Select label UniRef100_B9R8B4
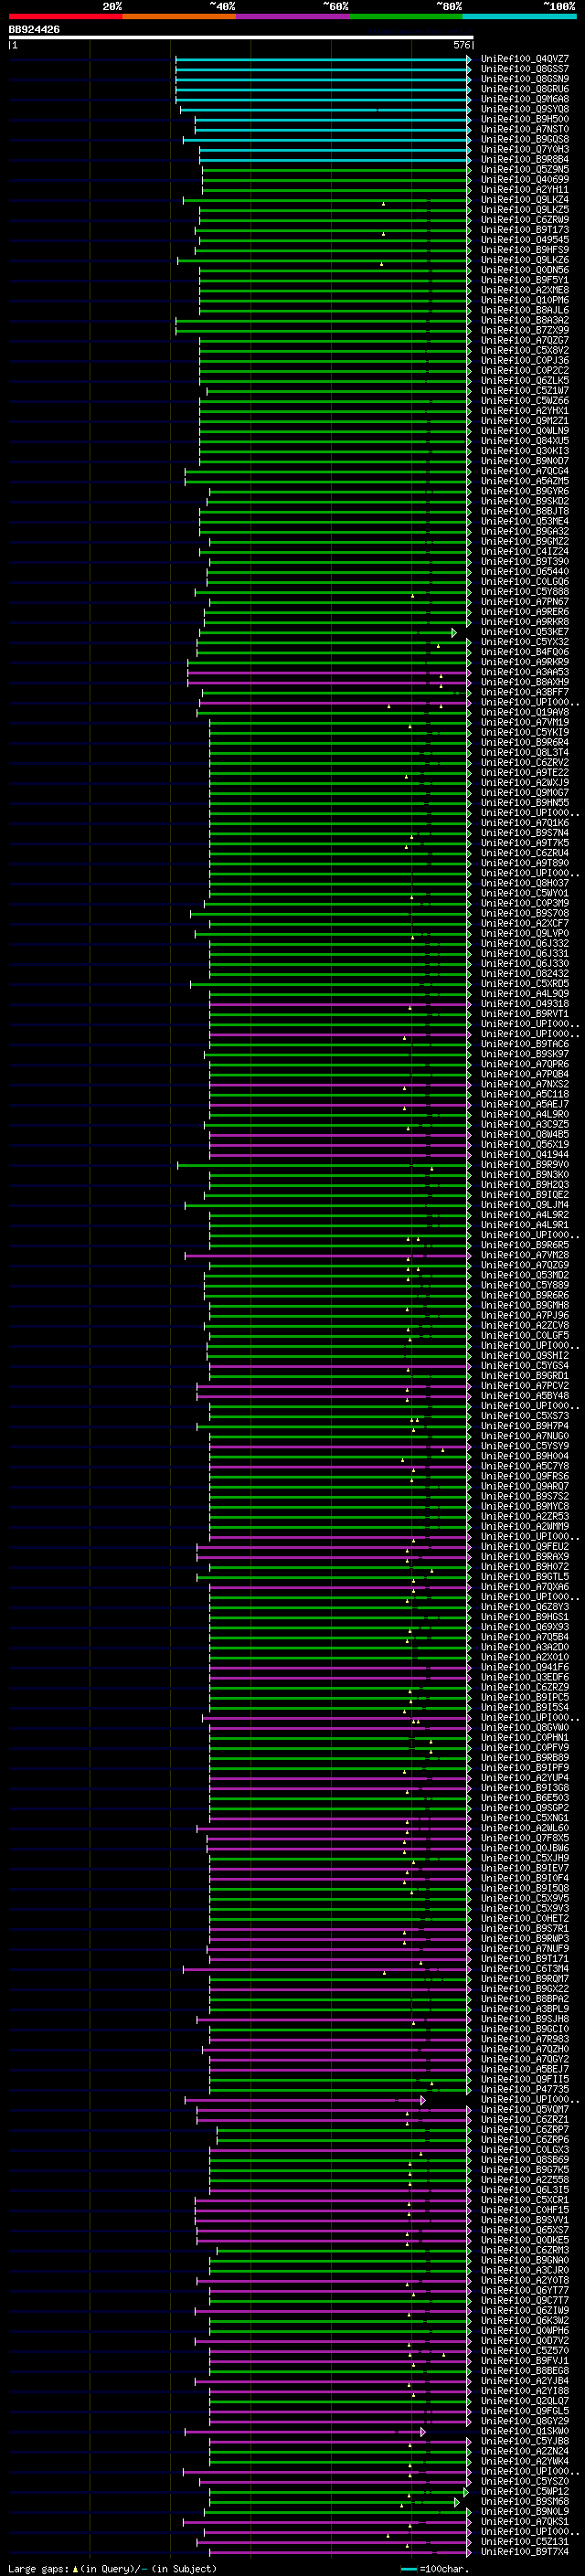585x2576 pixels. (525, 160)
